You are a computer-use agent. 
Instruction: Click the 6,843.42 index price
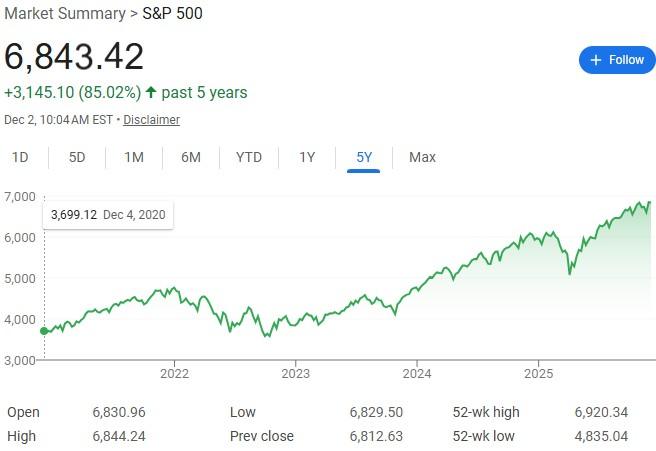click(x=75, y=57)
